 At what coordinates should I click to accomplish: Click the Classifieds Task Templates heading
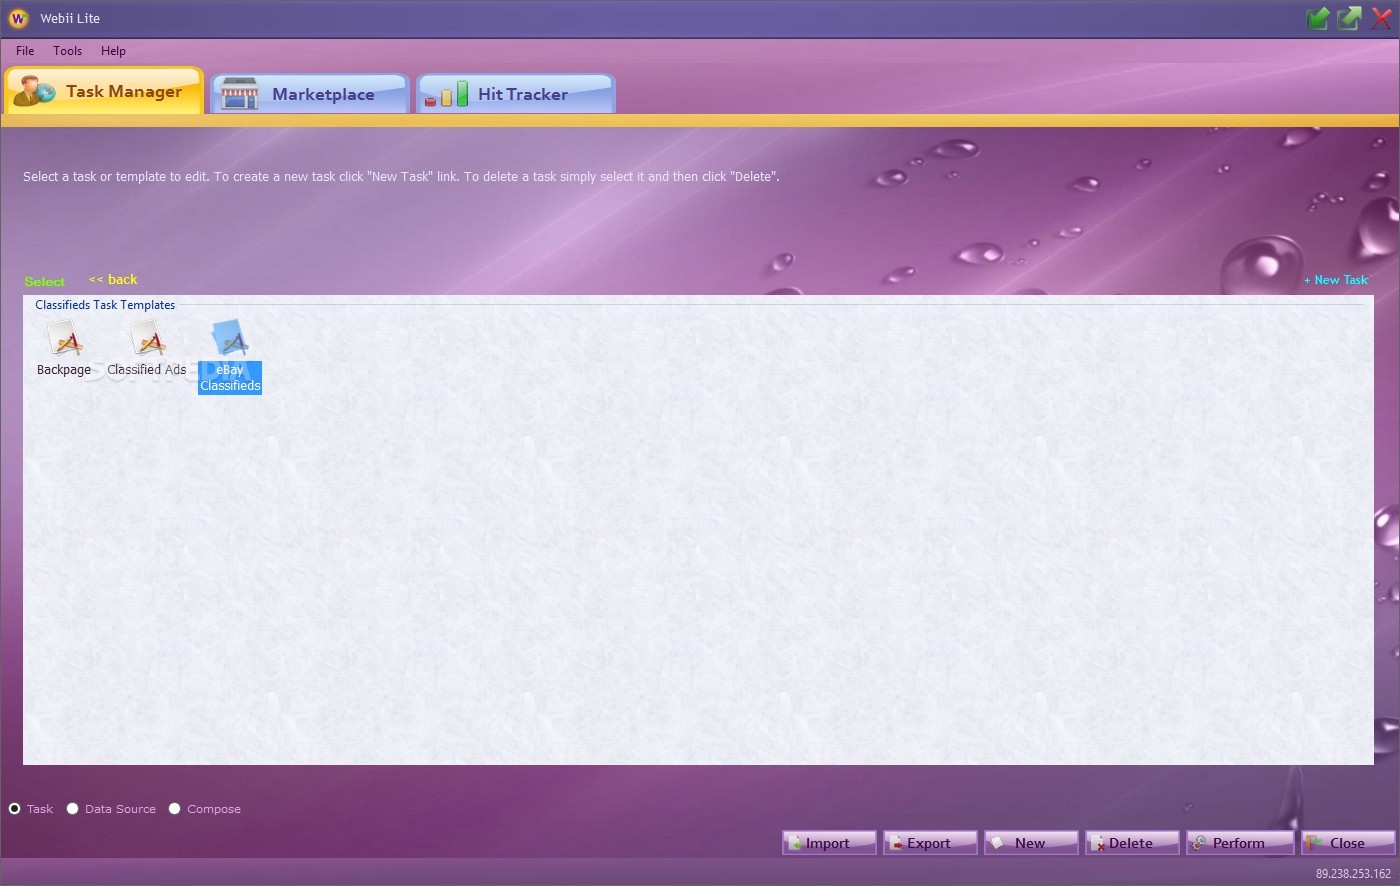point(105,305)
